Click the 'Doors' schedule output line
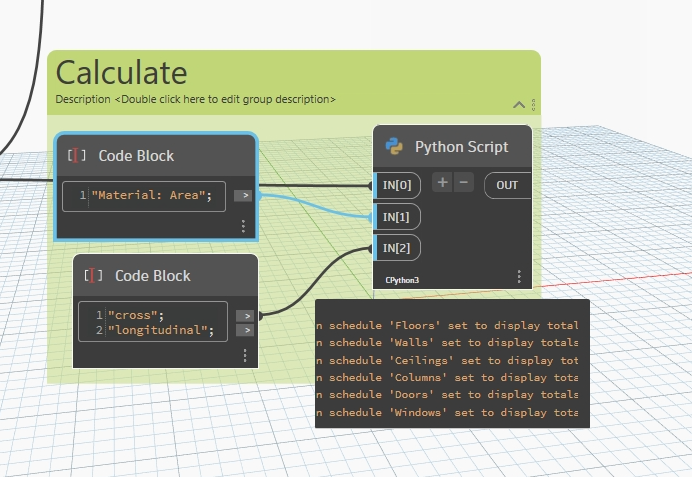Viewport: 692px width, 477px height. click(x=447, y=395)
